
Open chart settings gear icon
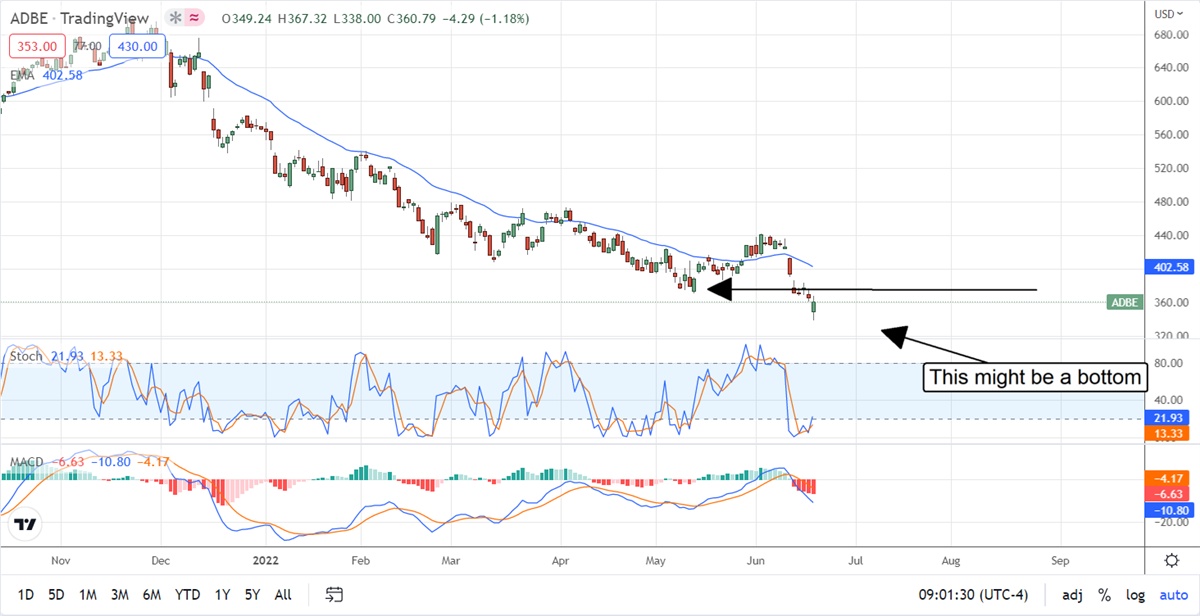[x=1171, y=559]
